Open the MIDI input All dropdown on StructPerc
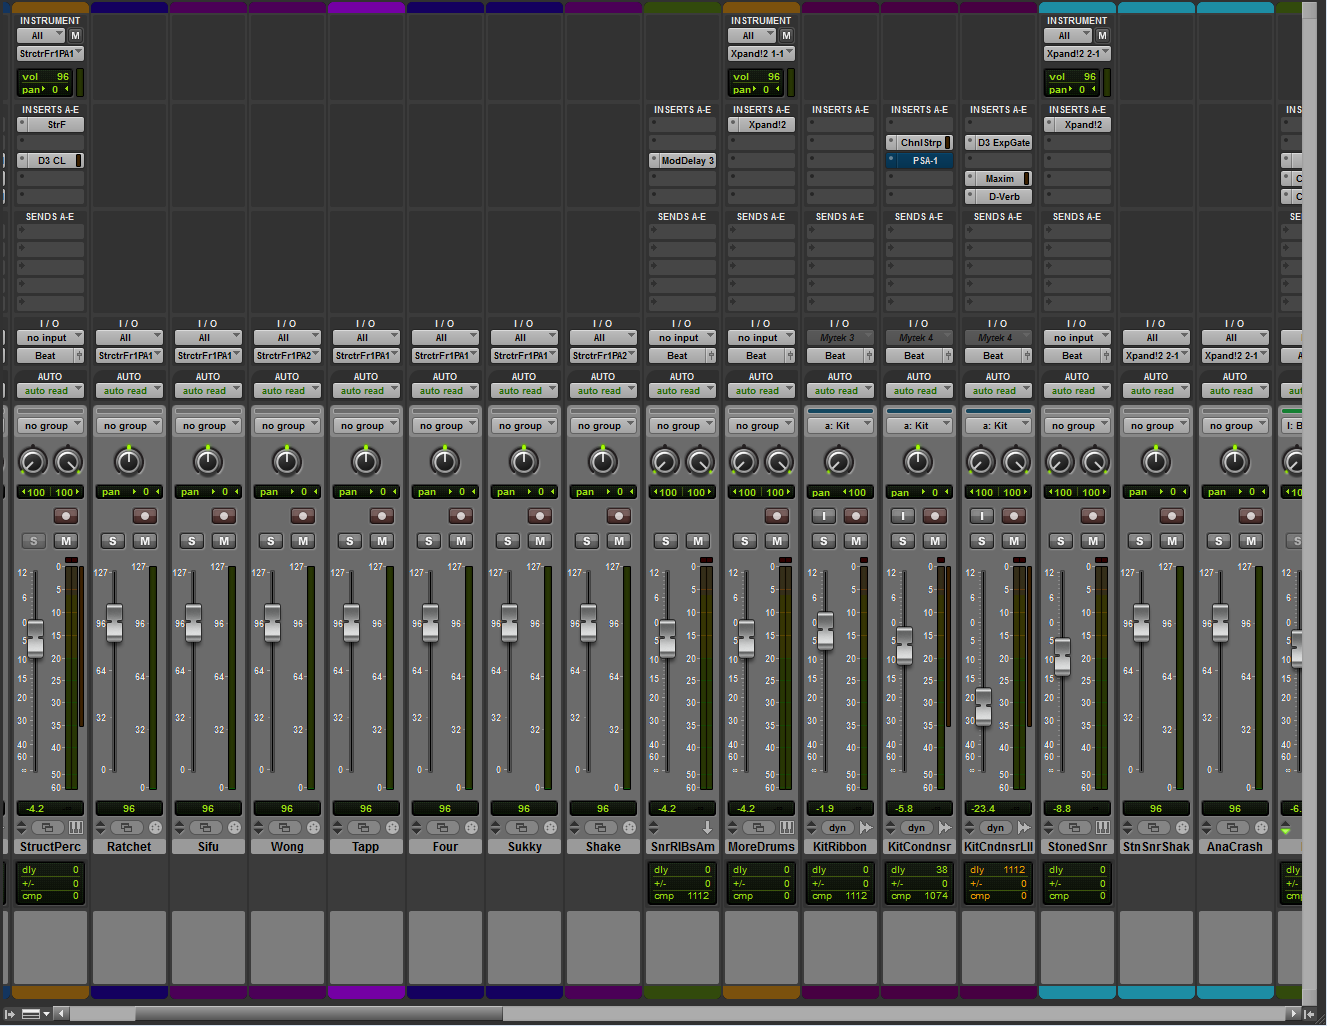 (41, 35)
